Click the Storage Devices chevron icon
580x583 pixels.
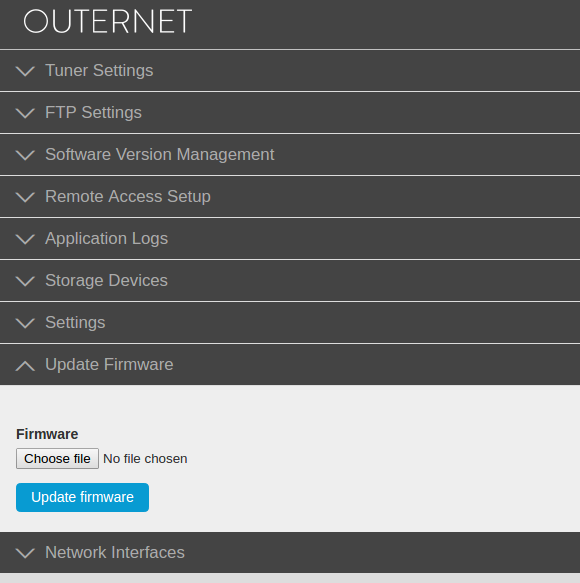(x=25, y=281)
